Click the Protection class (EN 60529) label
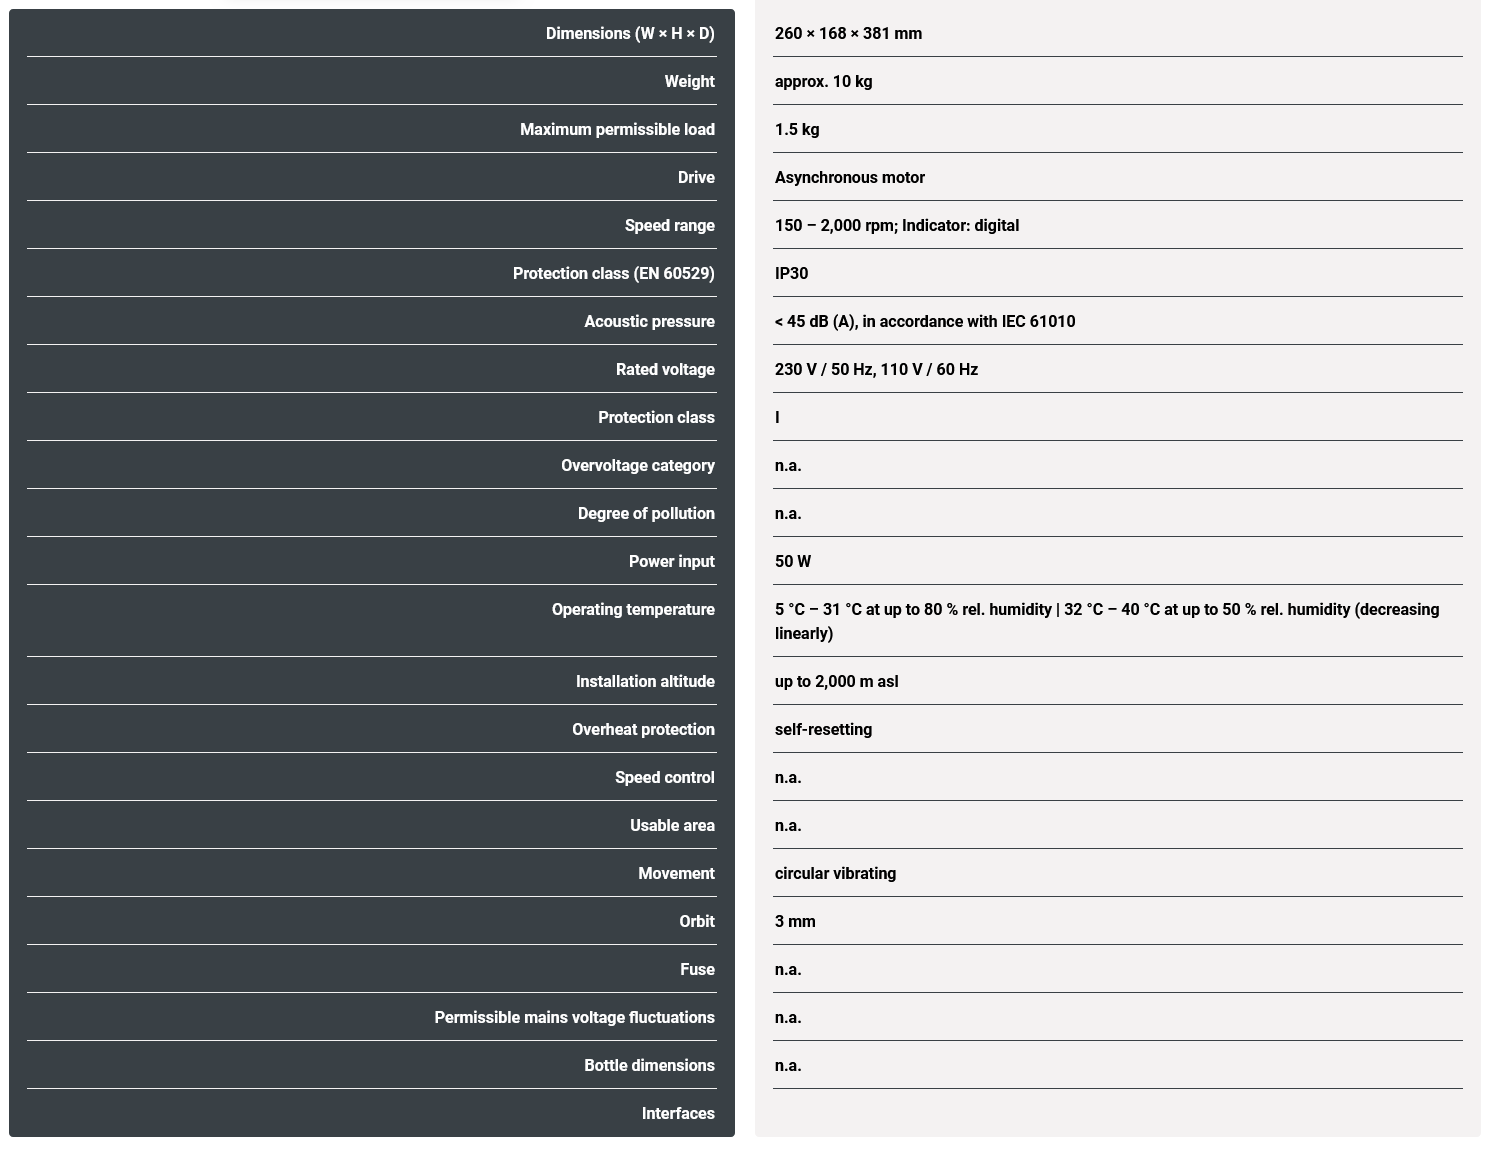This screenshot has height=1156, width=1493. [x=613, y=274]
